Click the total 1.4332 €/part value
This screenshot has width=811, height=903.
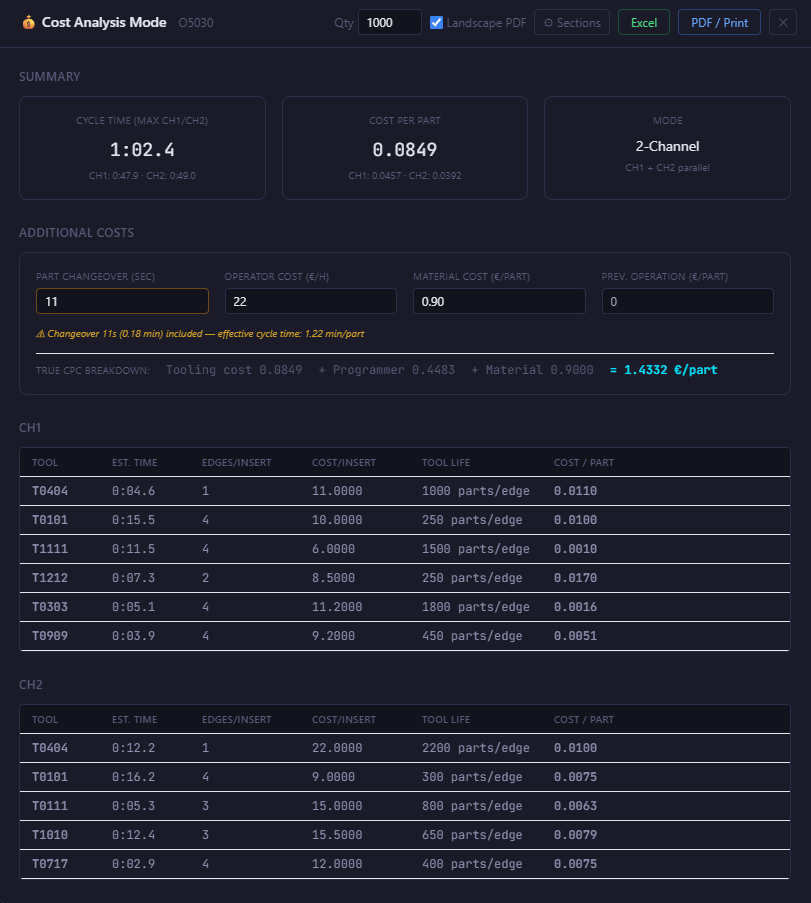[664, 370]
